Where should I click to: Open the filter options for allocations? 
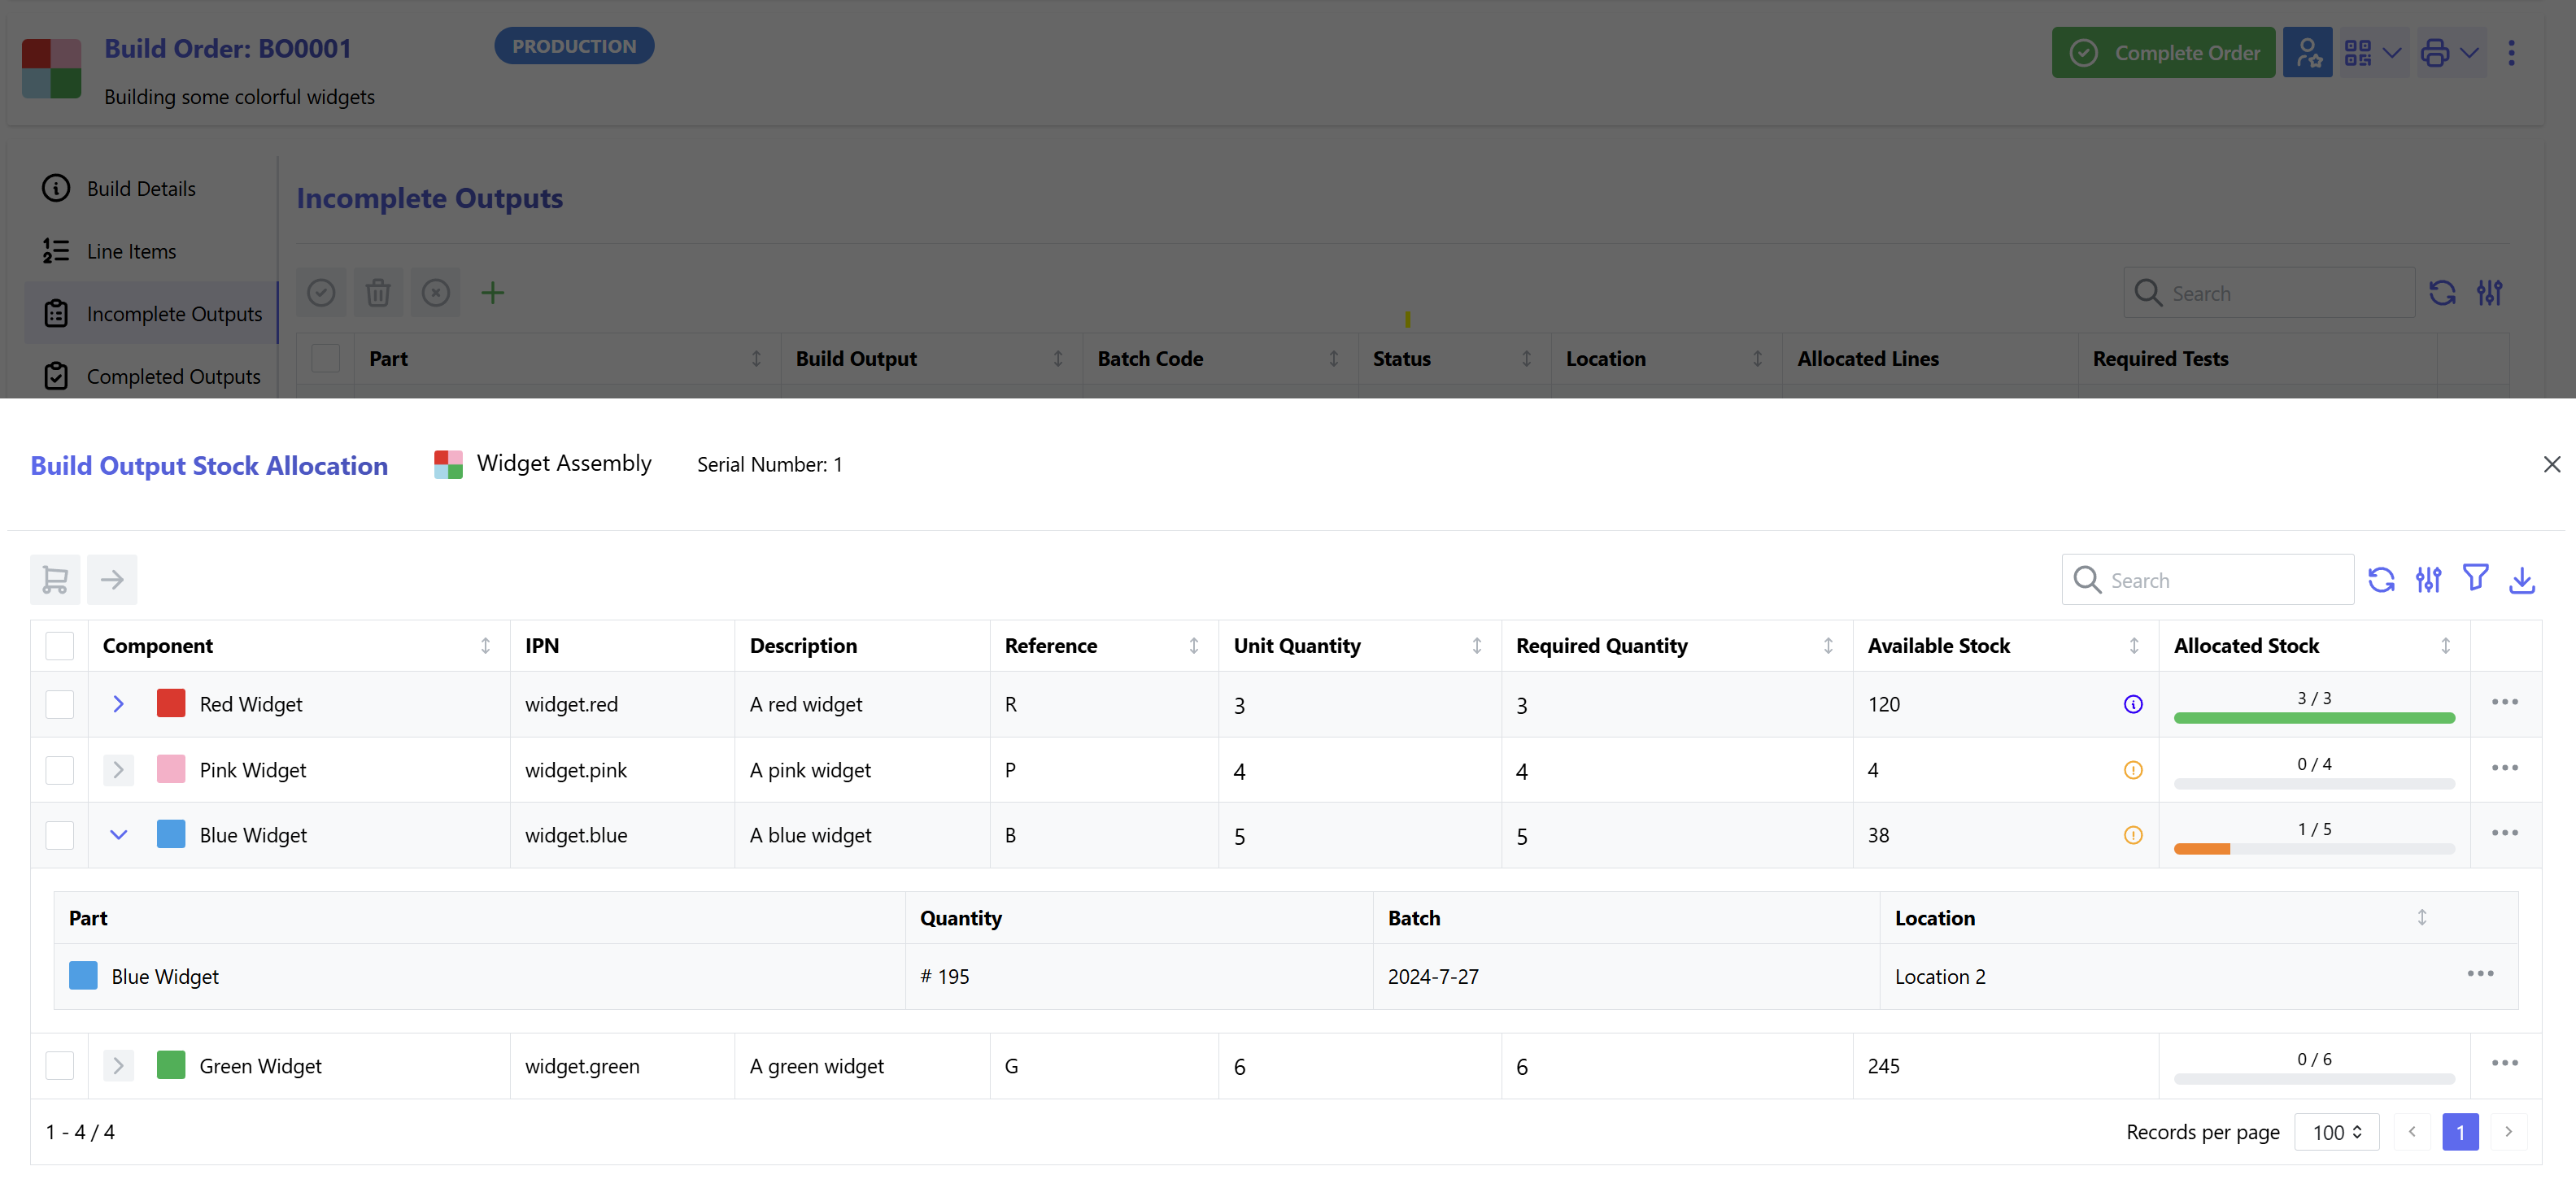click(2476, 579)
